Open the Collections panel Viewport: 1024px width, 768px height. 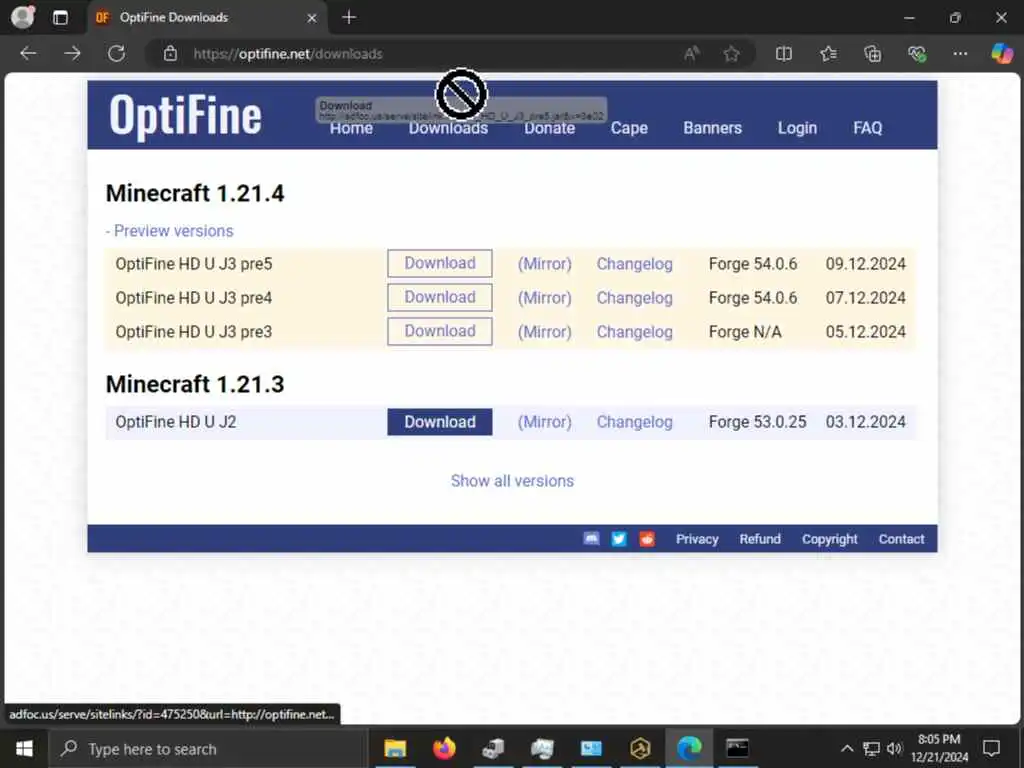[872, 54]
